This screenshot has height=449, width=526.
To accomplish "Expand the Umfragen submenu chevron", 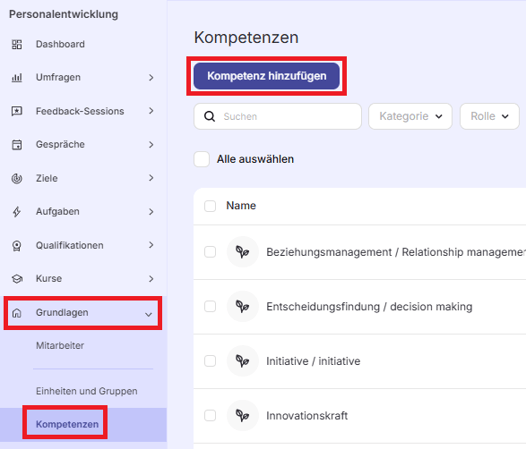I will (x=151, y=78).
